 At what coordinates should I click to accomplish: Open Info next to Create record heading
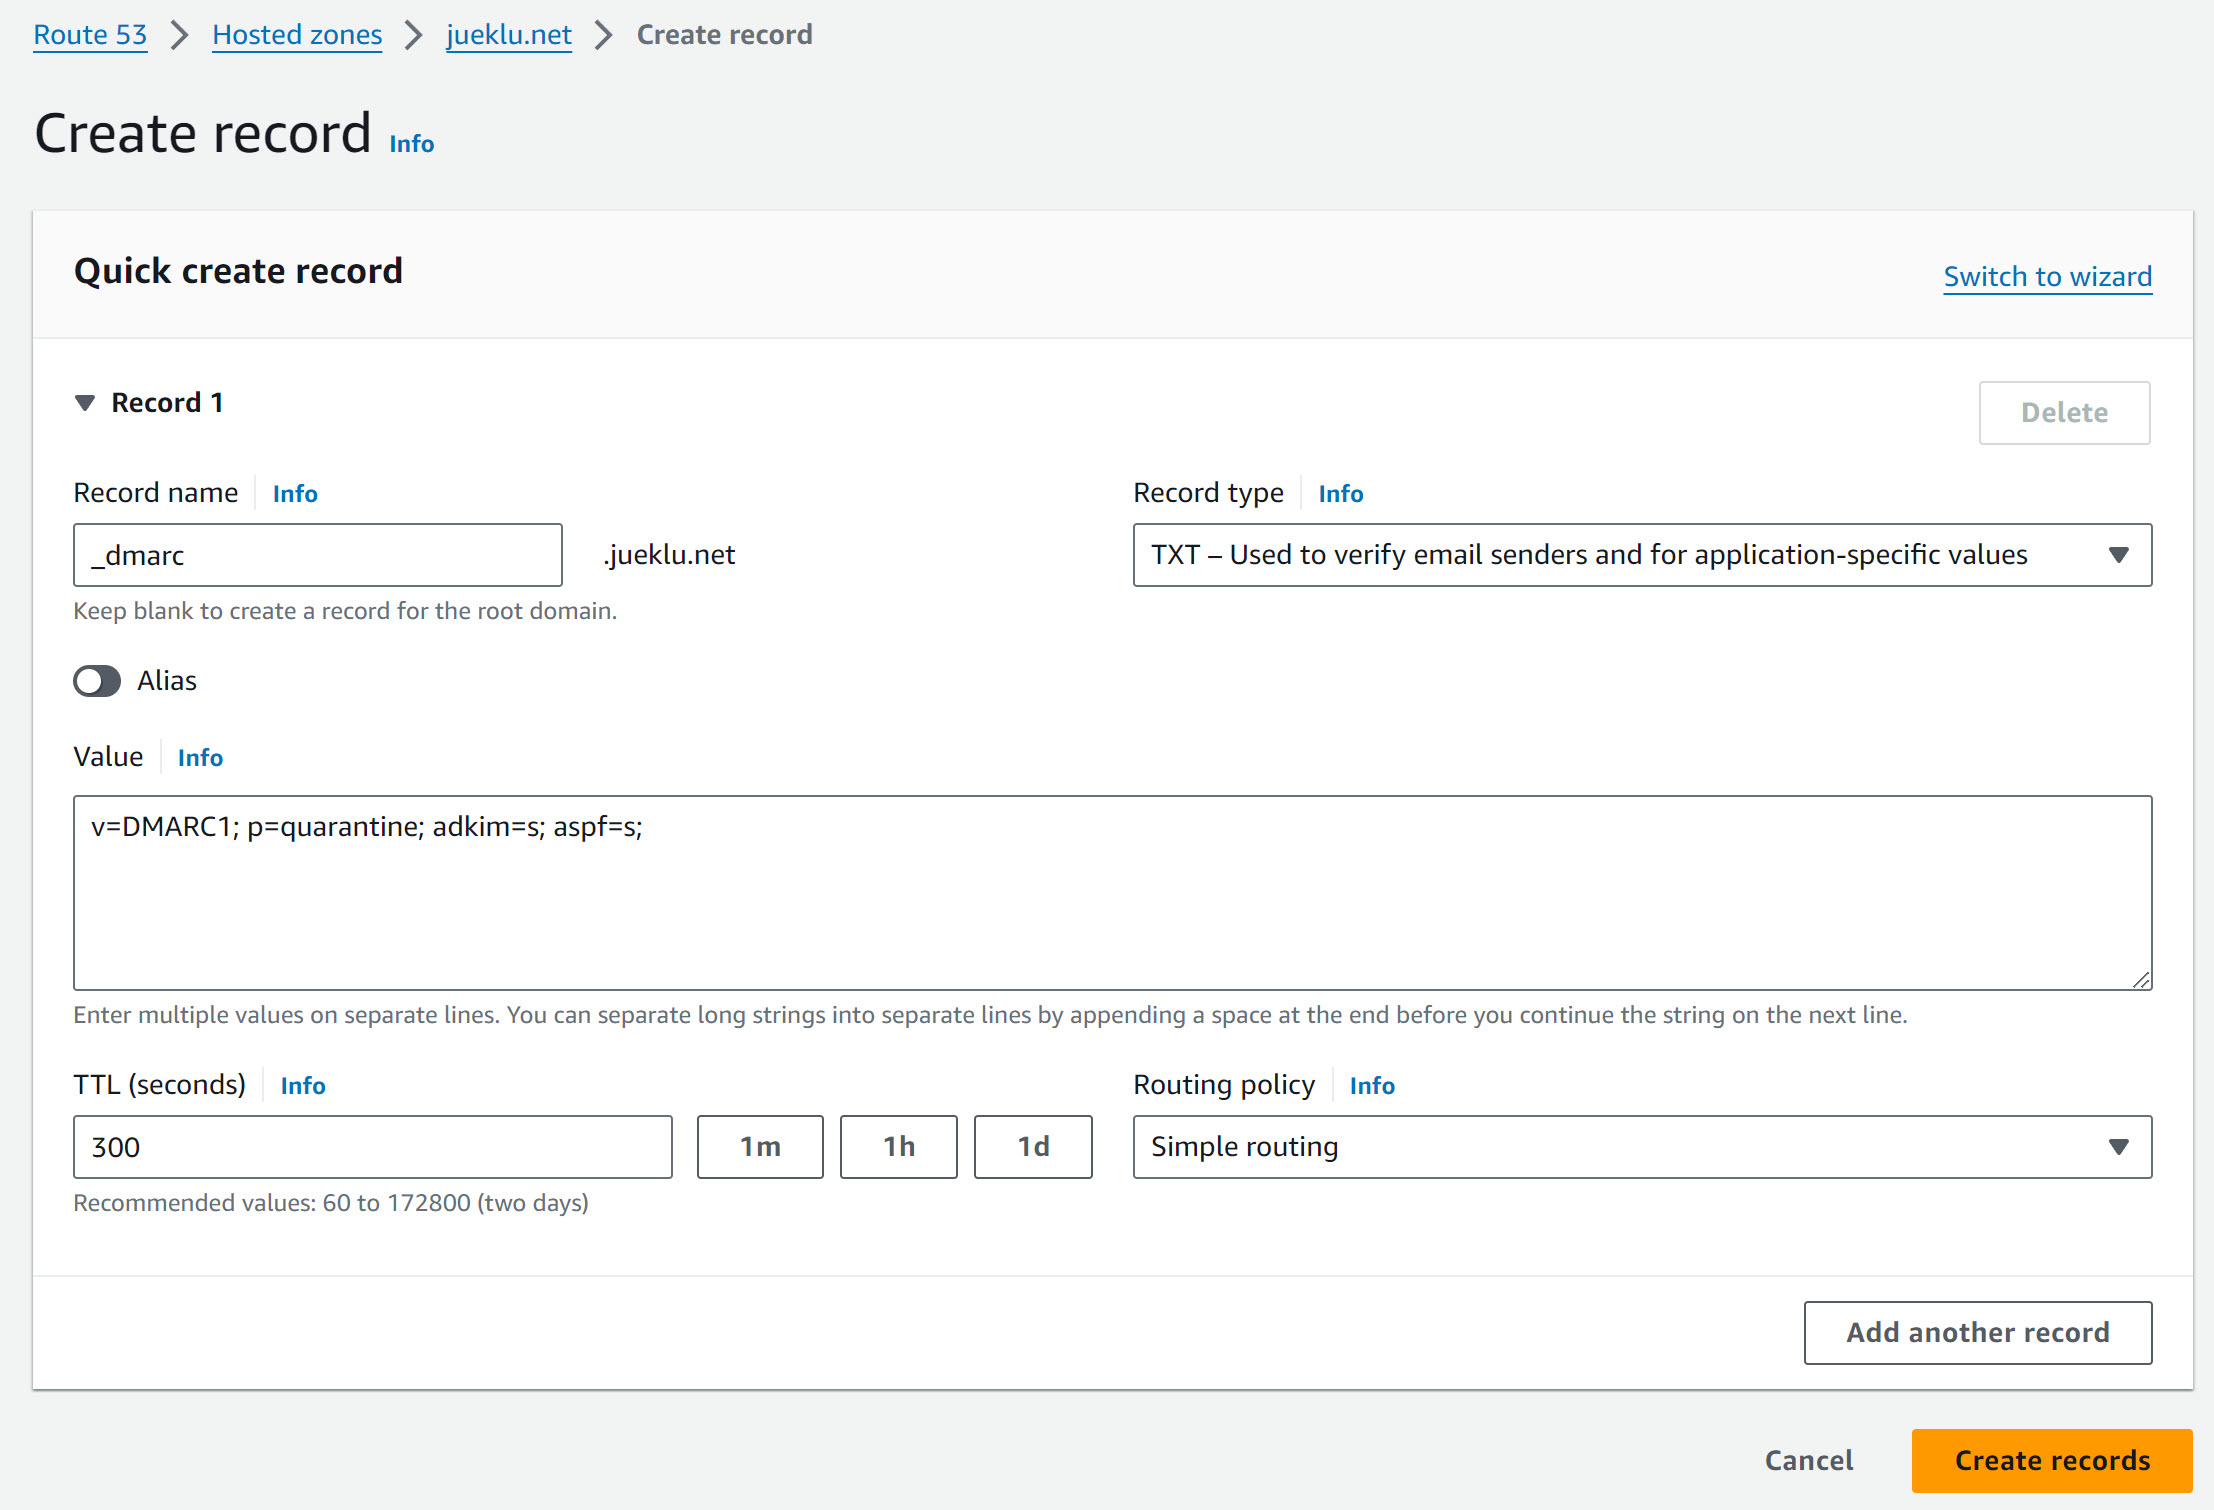[x=411, y=144]
